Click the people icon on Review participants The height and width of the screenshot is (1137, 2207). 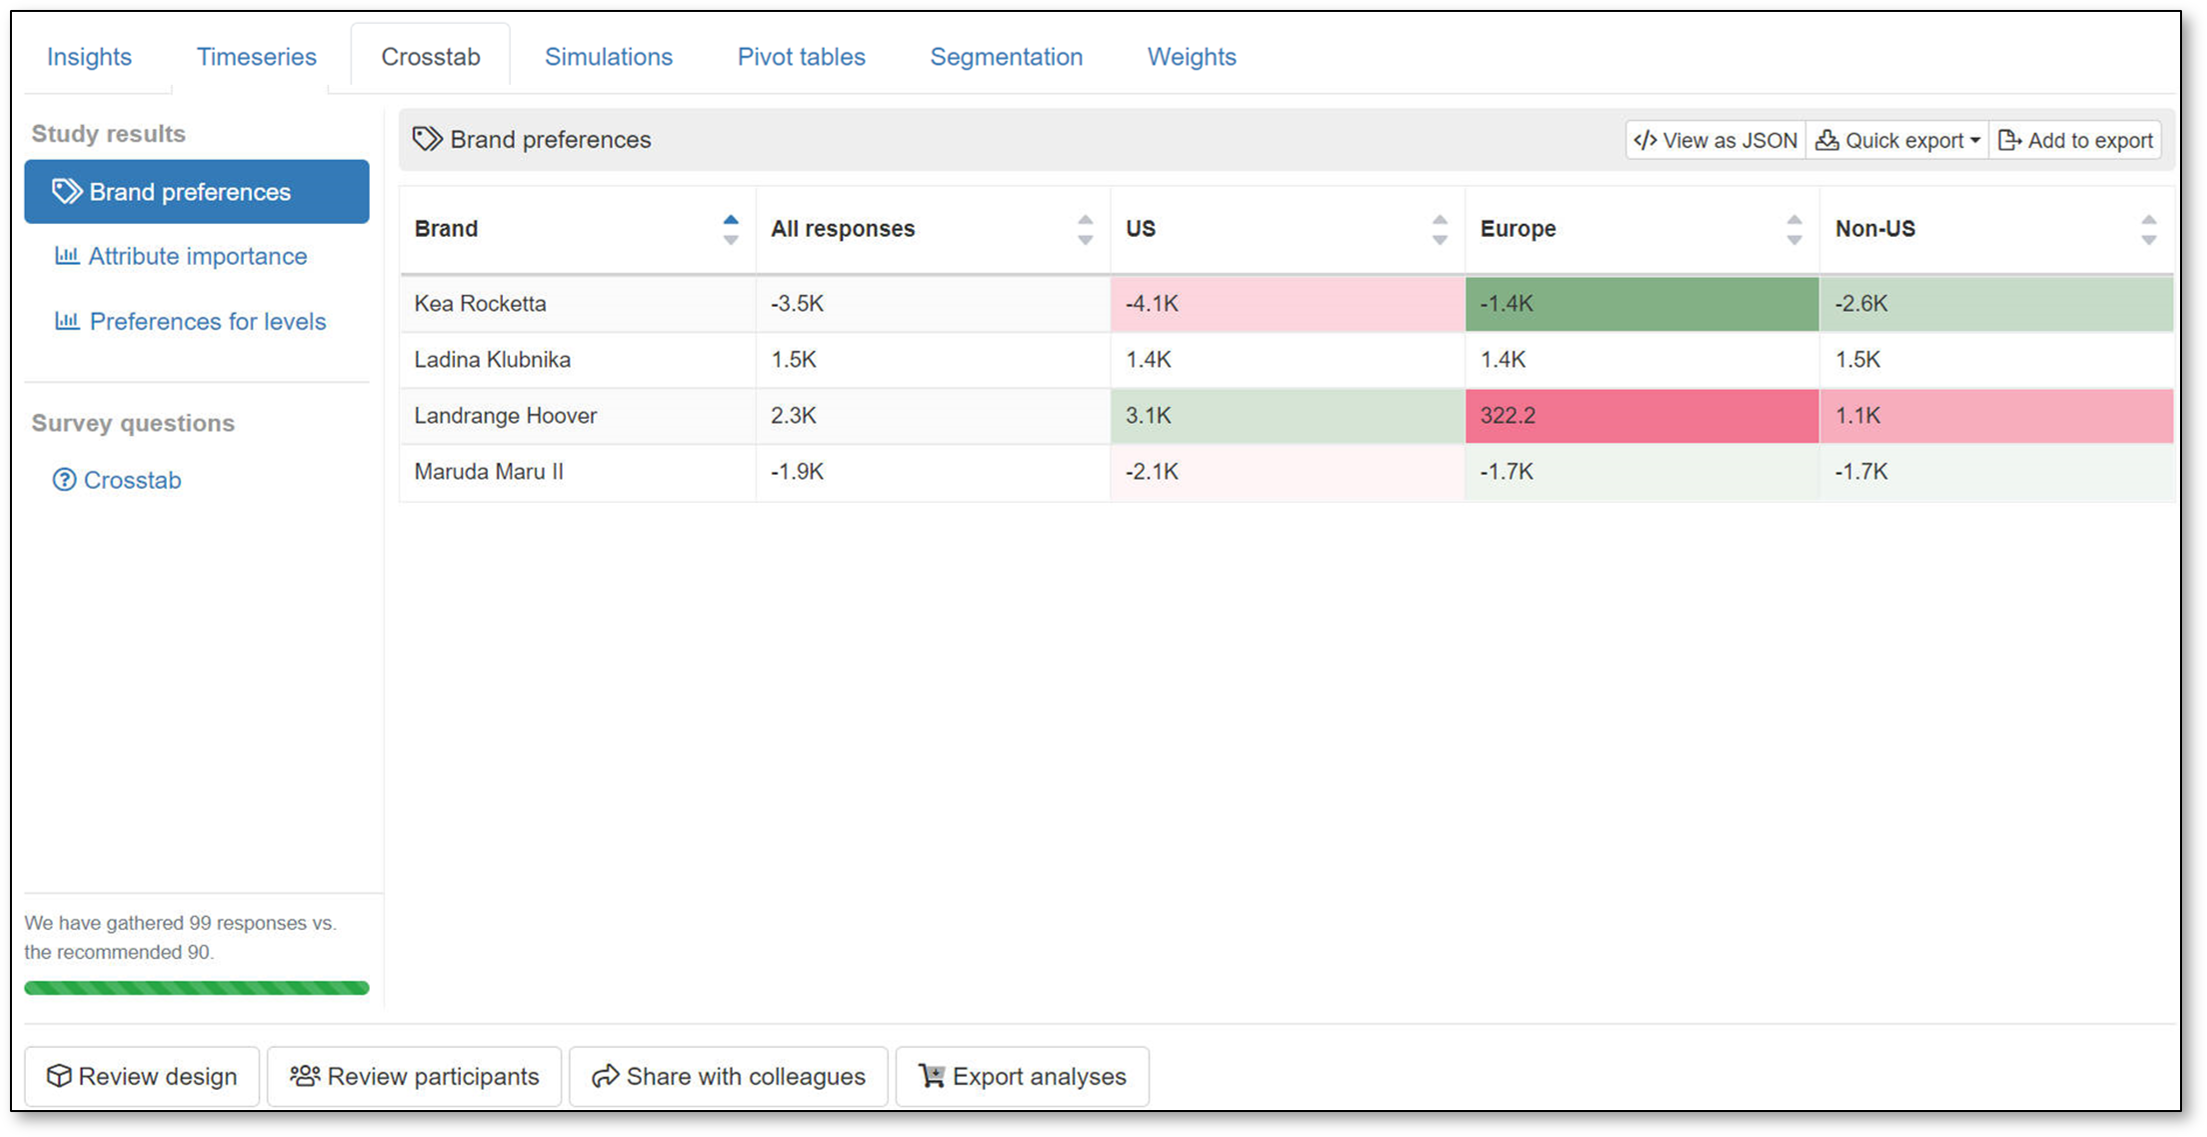click(304, 1076)
